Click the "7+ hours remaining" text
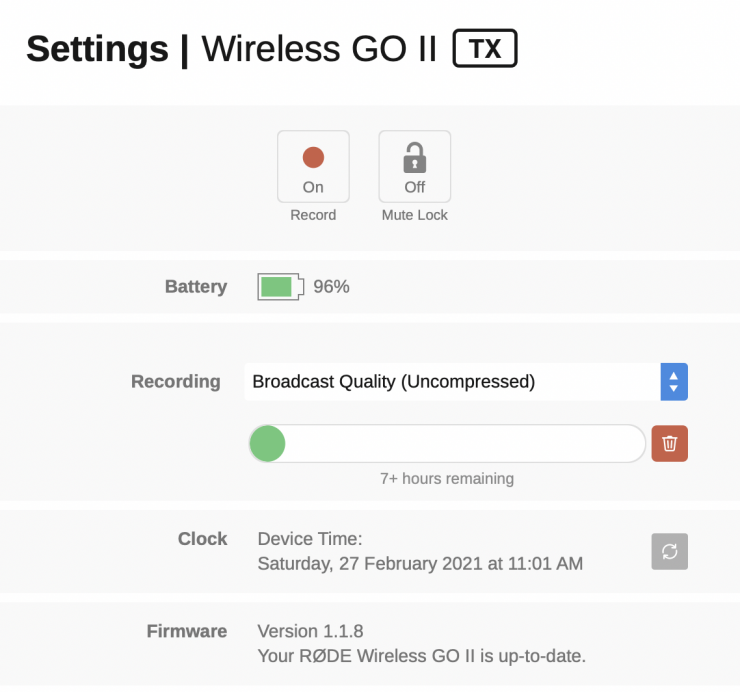 coord(447,478)
